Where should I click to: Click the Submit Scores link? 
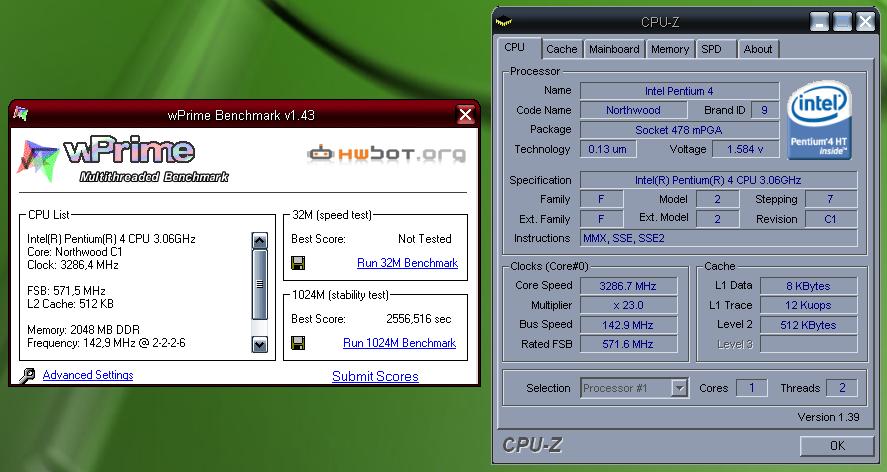tap(375, 376)
